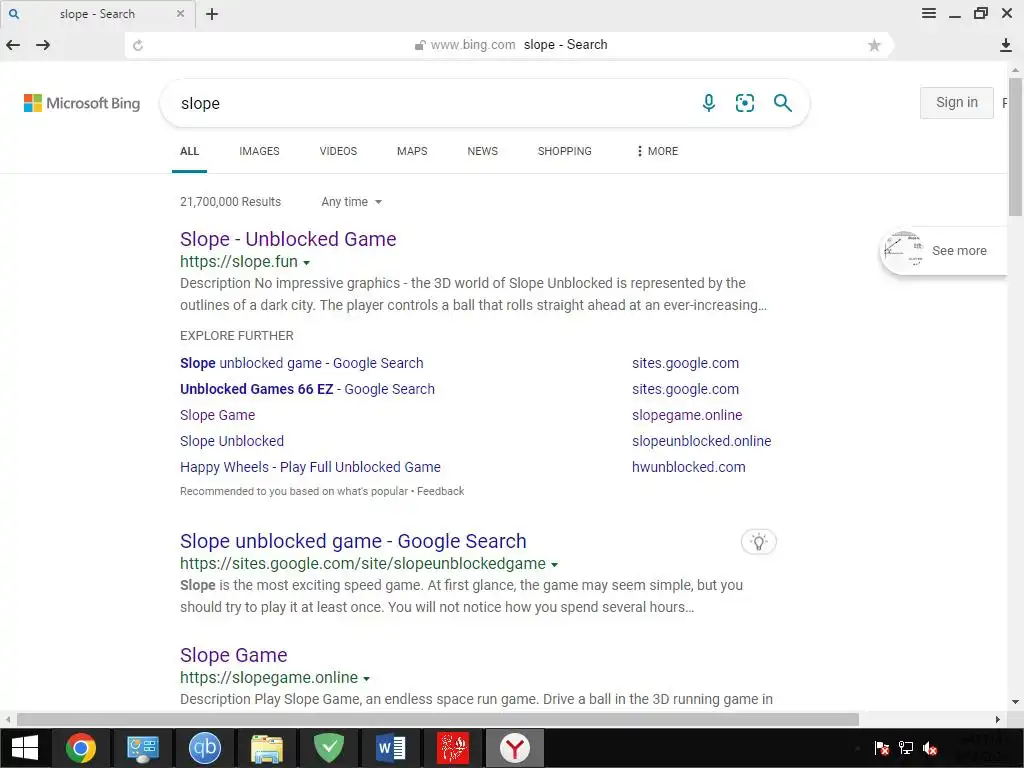The height and width of the screenshot is (768, 1024).
Task: Switch to IMAGES tab
Action: 259,151
